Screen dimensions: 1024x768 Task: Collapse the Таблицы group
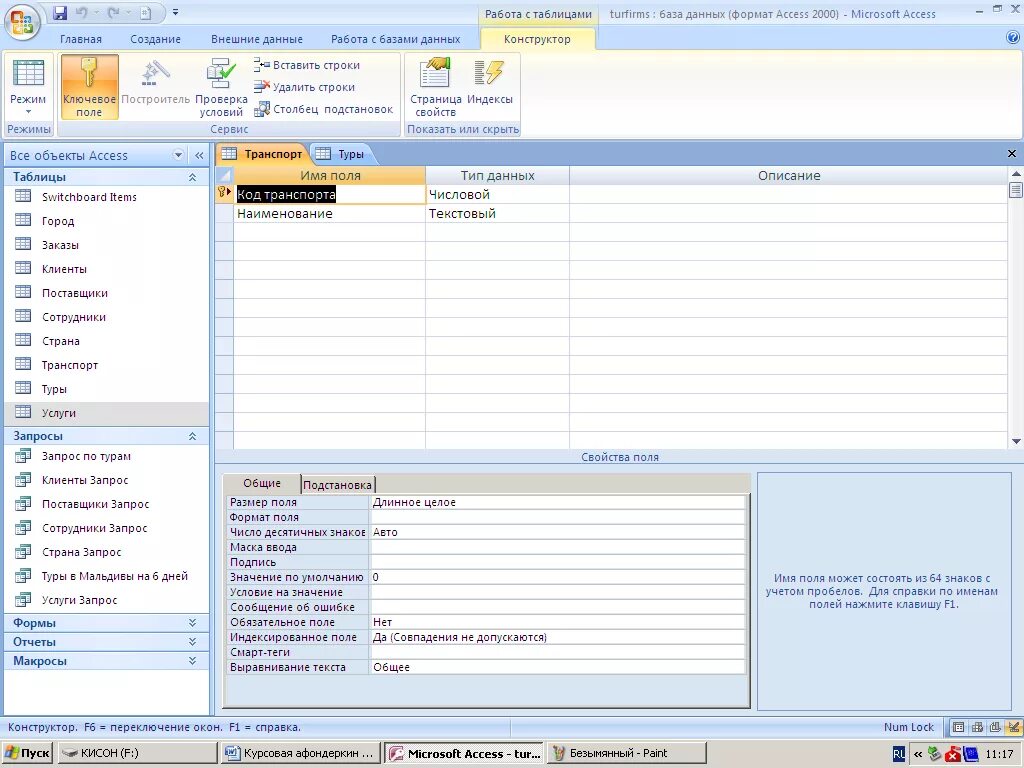(x=192, y=177)
